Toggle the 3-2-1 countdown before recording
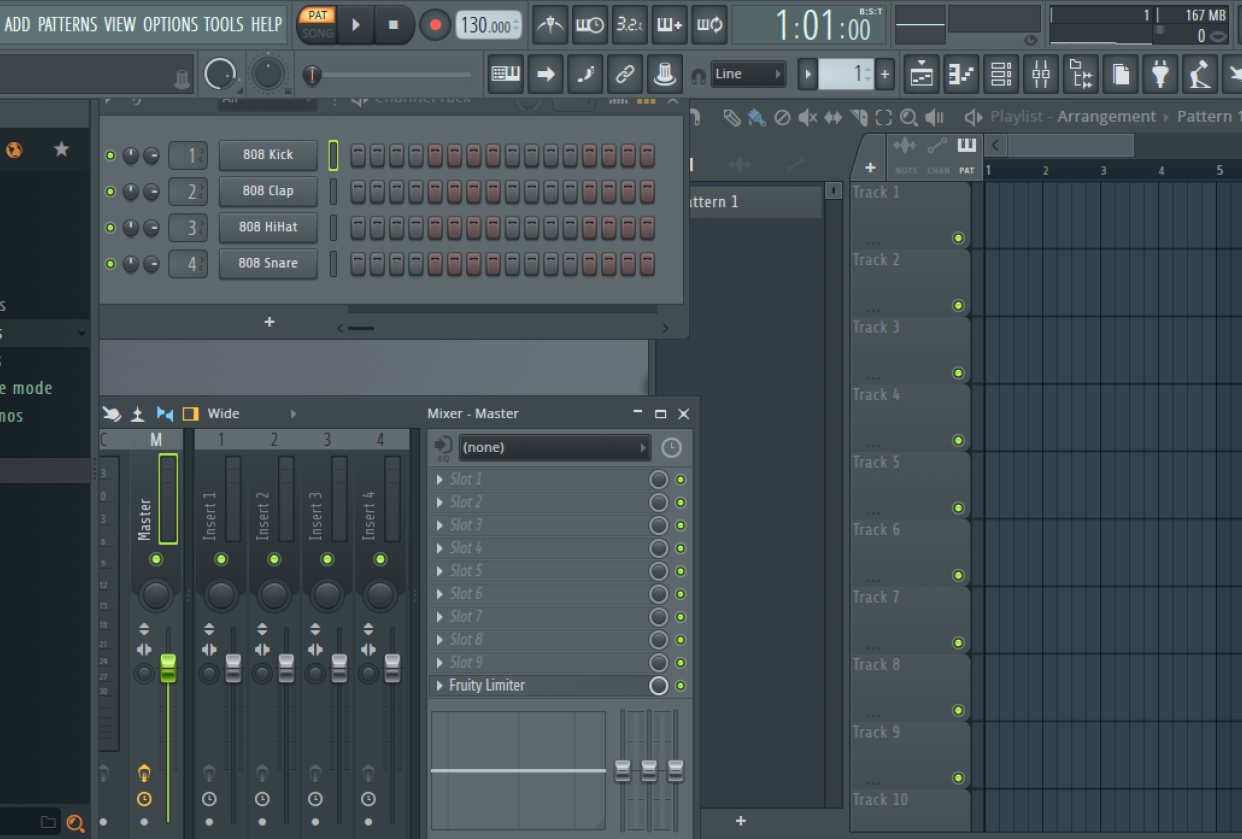Screen dimensions: 1242x839 click(630, 25)
